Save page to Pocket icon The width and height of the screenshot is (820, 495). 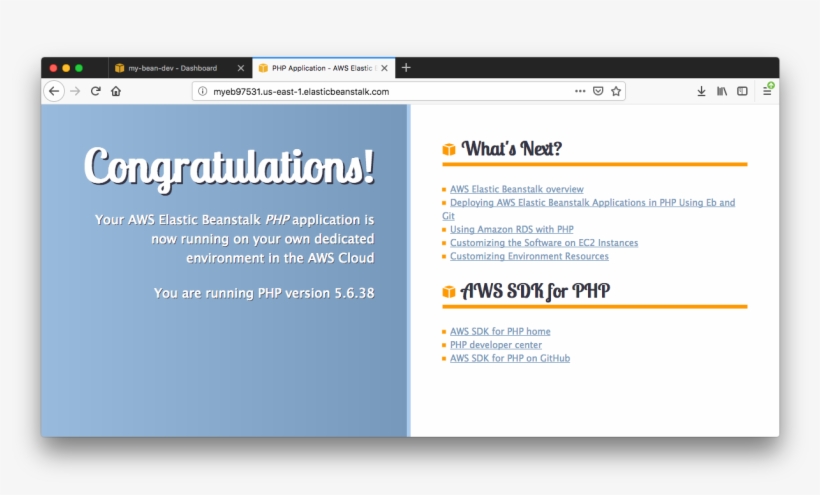point(598,91)
